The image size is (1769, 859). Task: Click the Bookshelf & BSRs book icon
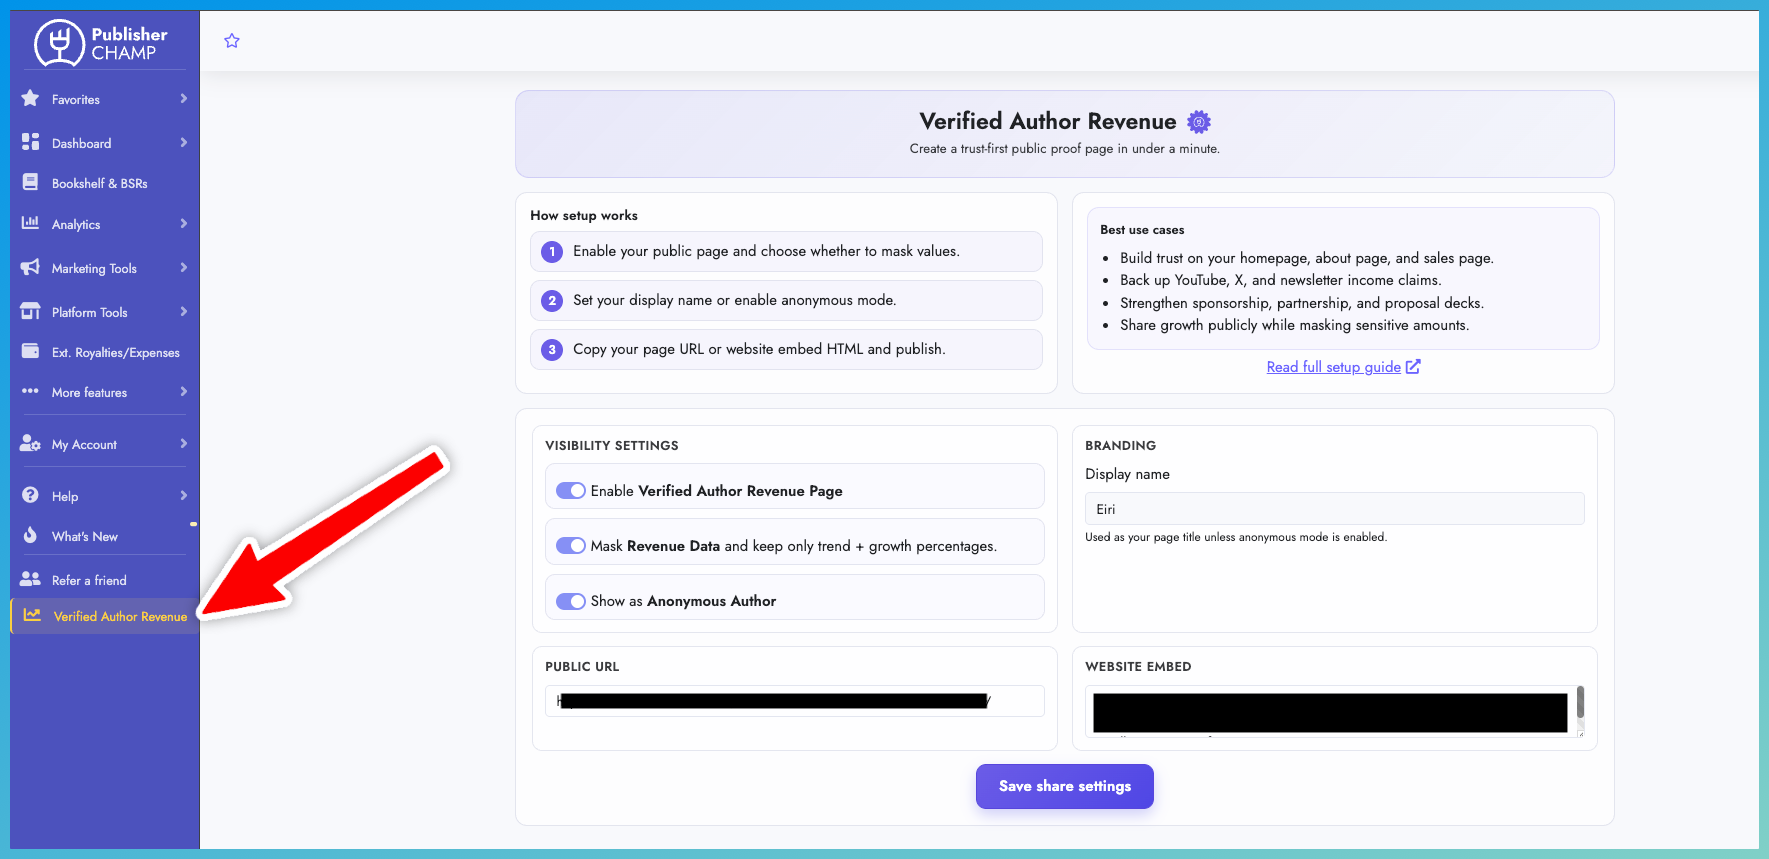(x=31, y=182)
